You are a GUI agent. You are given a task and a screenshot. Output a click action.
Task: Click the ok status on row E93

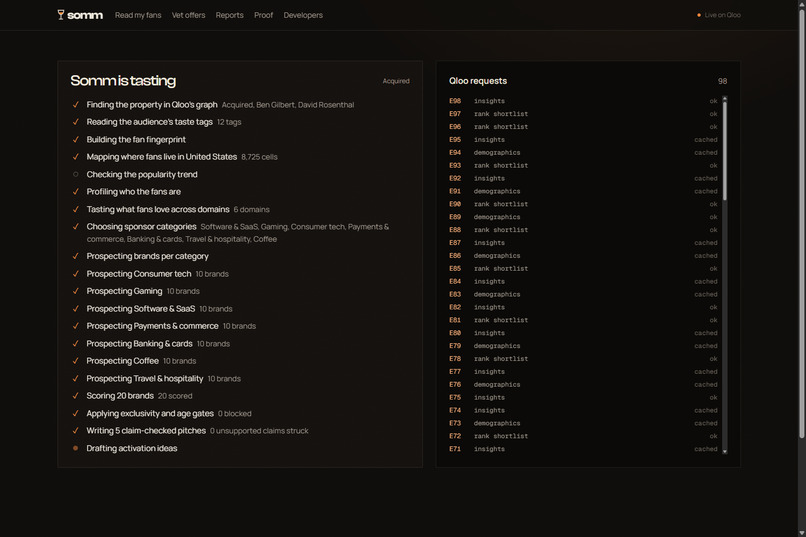pyautogui.click(x=713, y=165)
